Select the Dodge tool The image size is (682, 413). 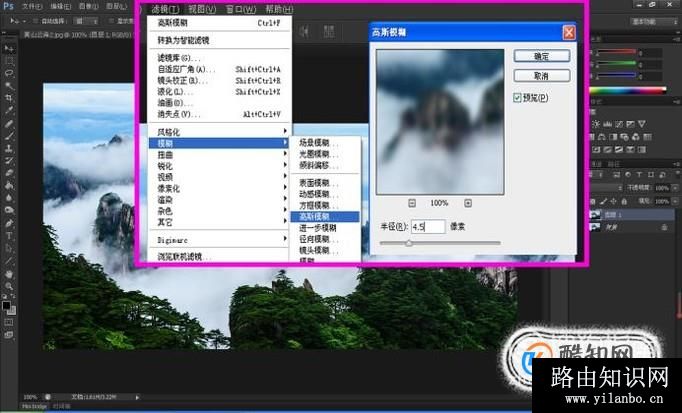(9, 210)
